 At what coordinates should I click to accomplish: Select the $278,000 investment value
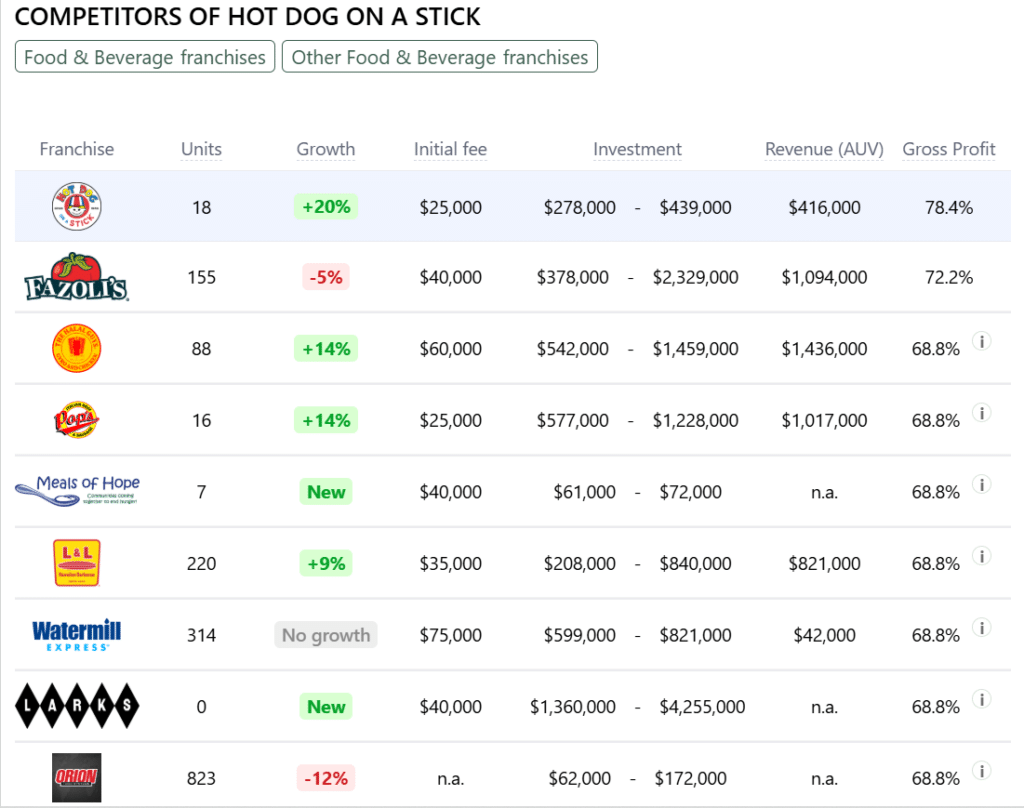click(x=580, y=208)
